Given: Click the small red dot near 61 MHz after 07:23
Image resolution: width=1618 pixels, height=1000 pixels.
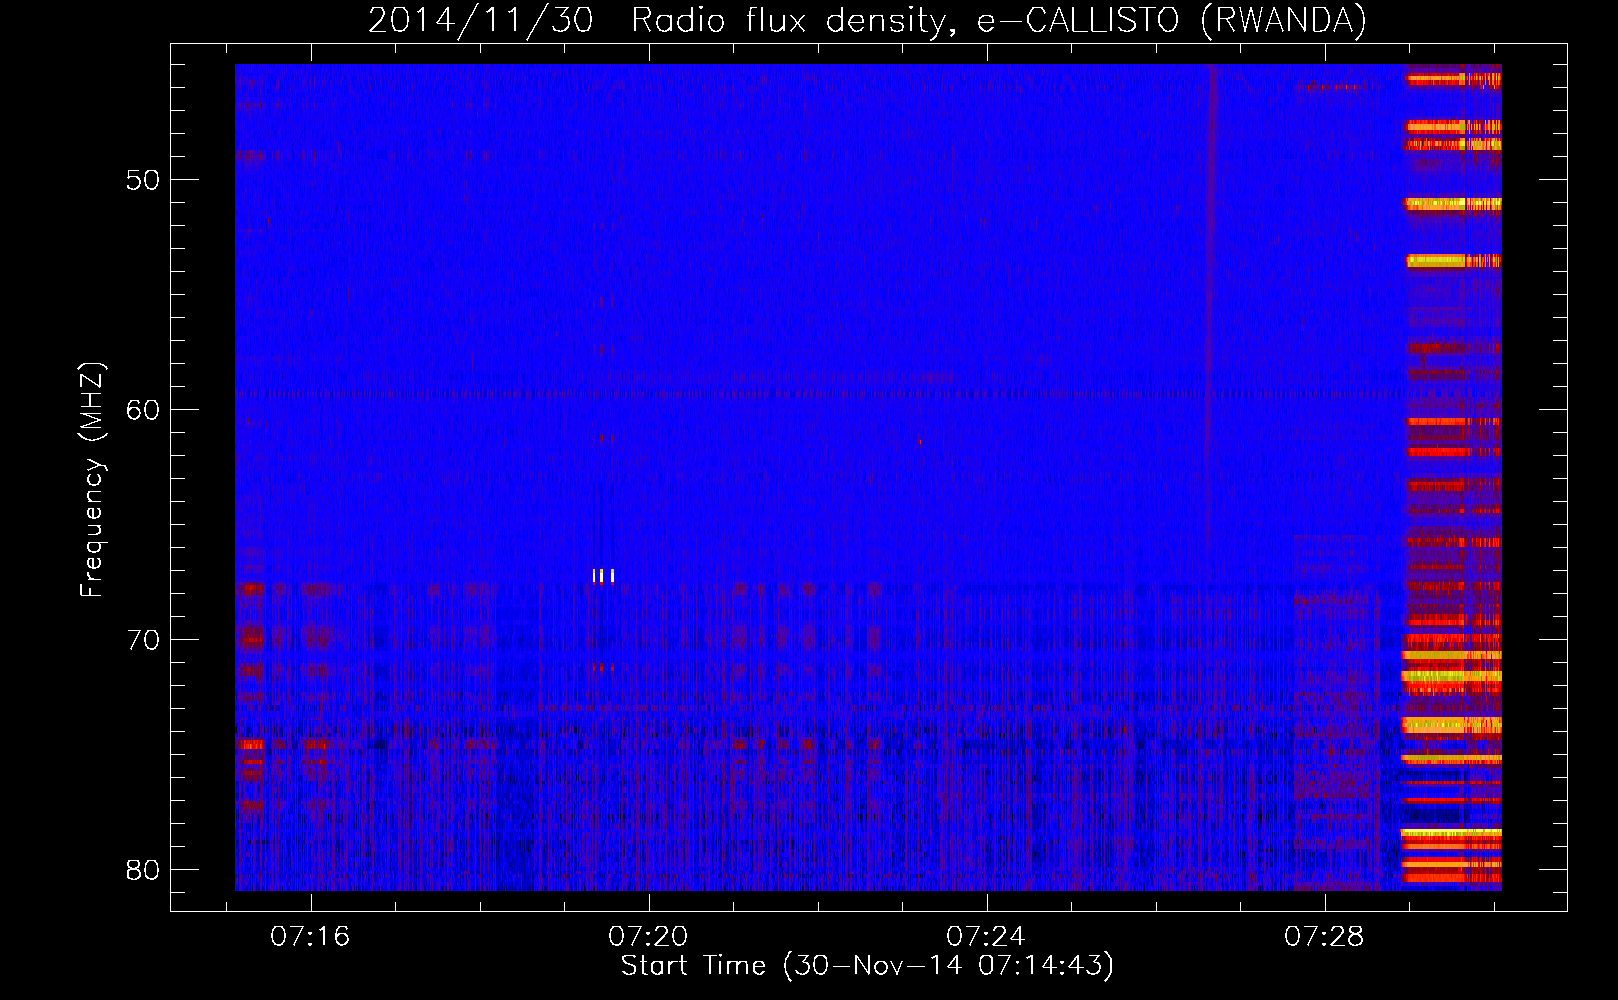Looking at the screenshot, I should pos(919,441).
